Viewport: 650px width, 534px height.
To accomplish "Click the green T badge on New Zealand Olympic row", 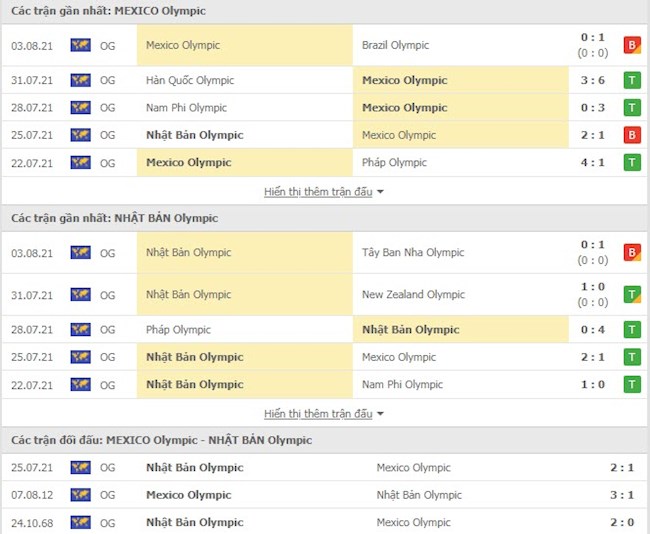I will point(632,294).
